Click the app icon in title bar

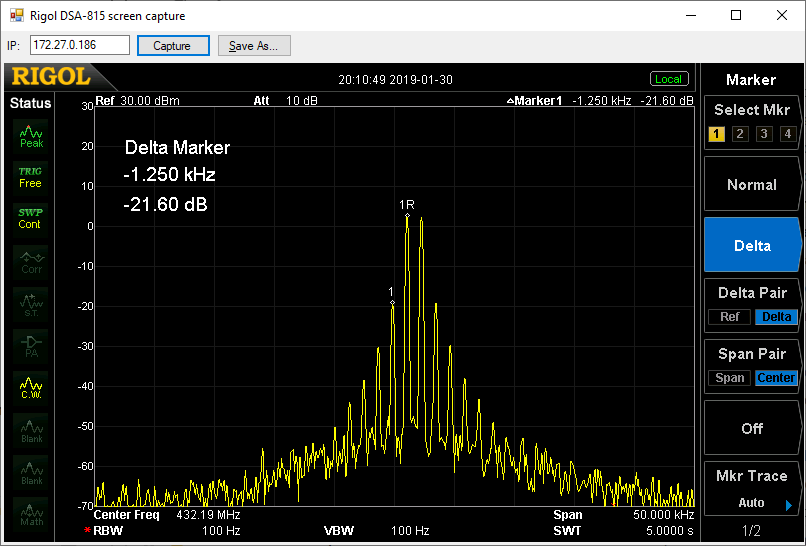[16, 15]
